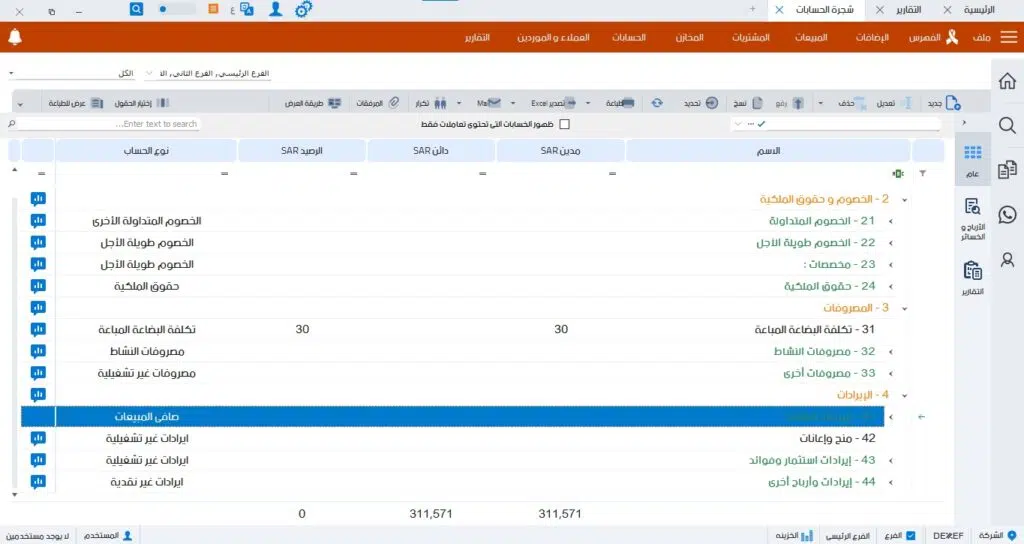
Task: Toggle the الفرع checkbox in status bar
Action: click(x=911, y=535)
